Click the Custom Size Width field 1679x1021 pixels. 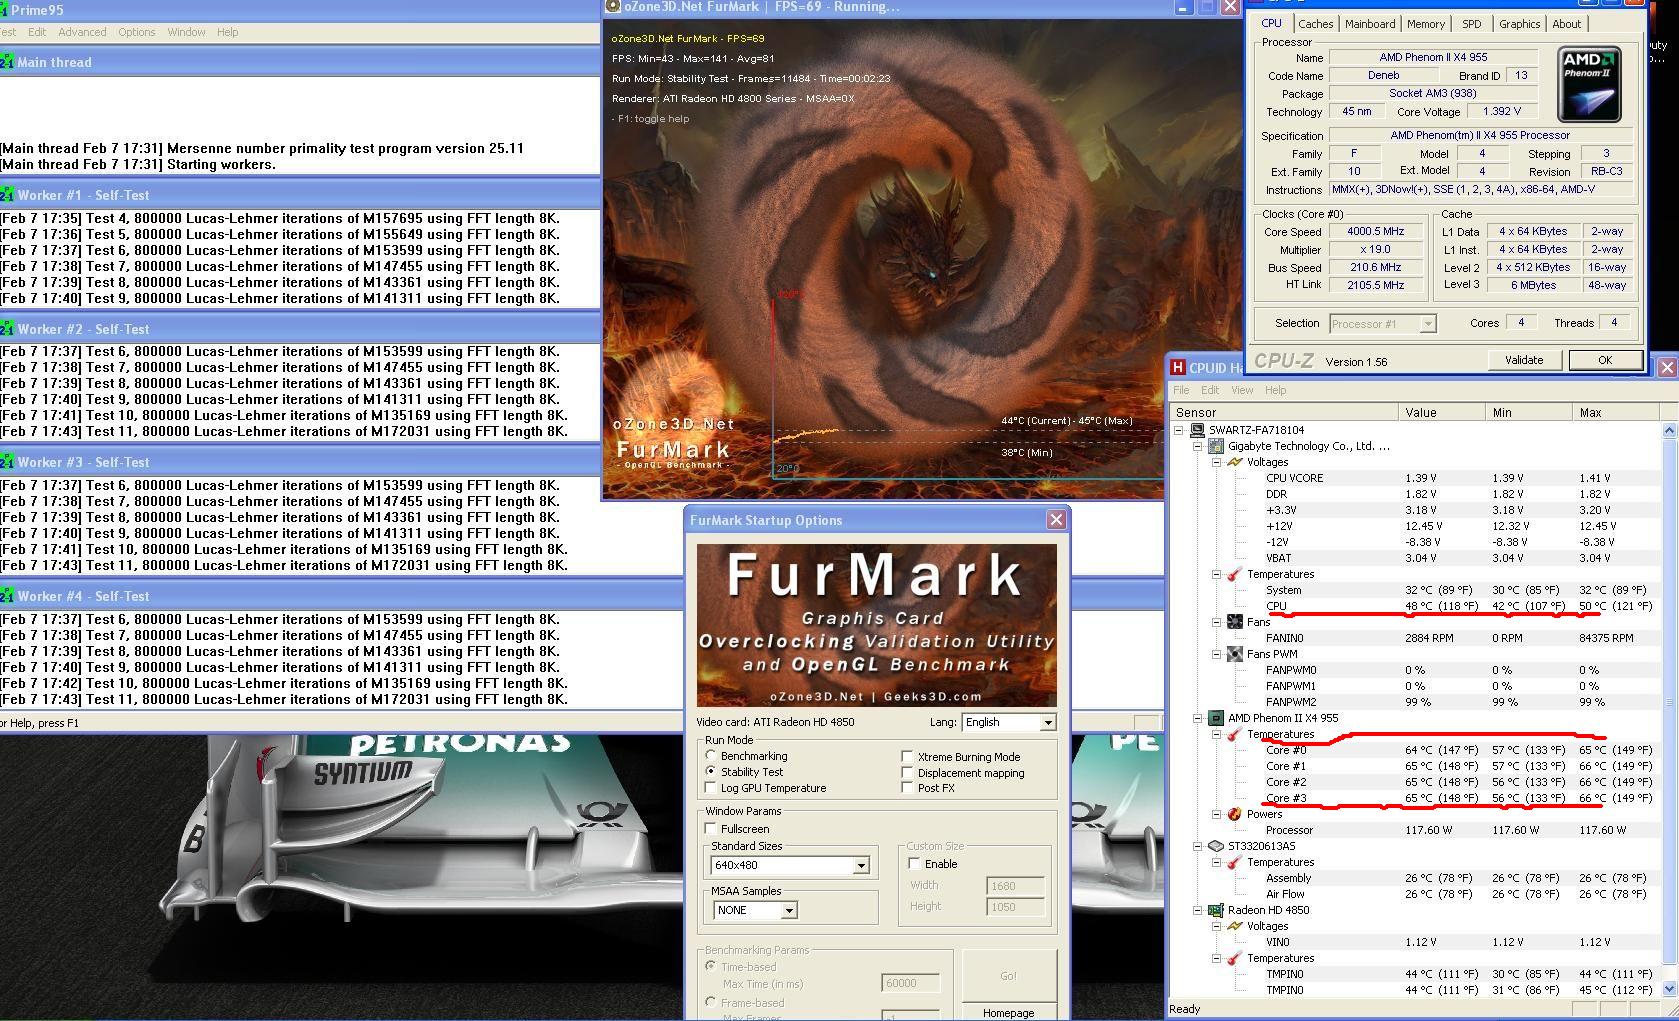(1015, 885)
